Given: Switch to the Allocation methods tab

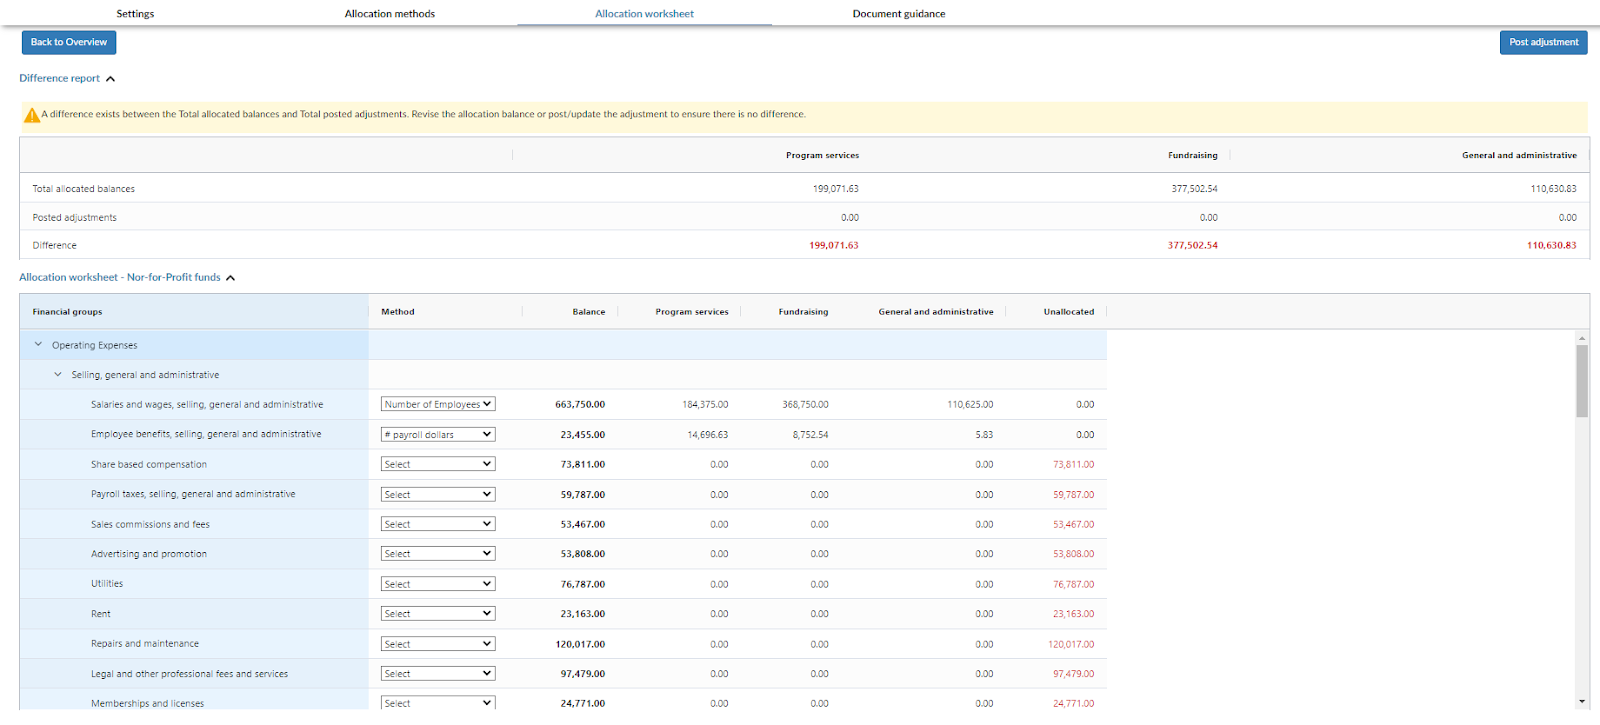Looking at the screenshot, I should click(x=389, y=14).
